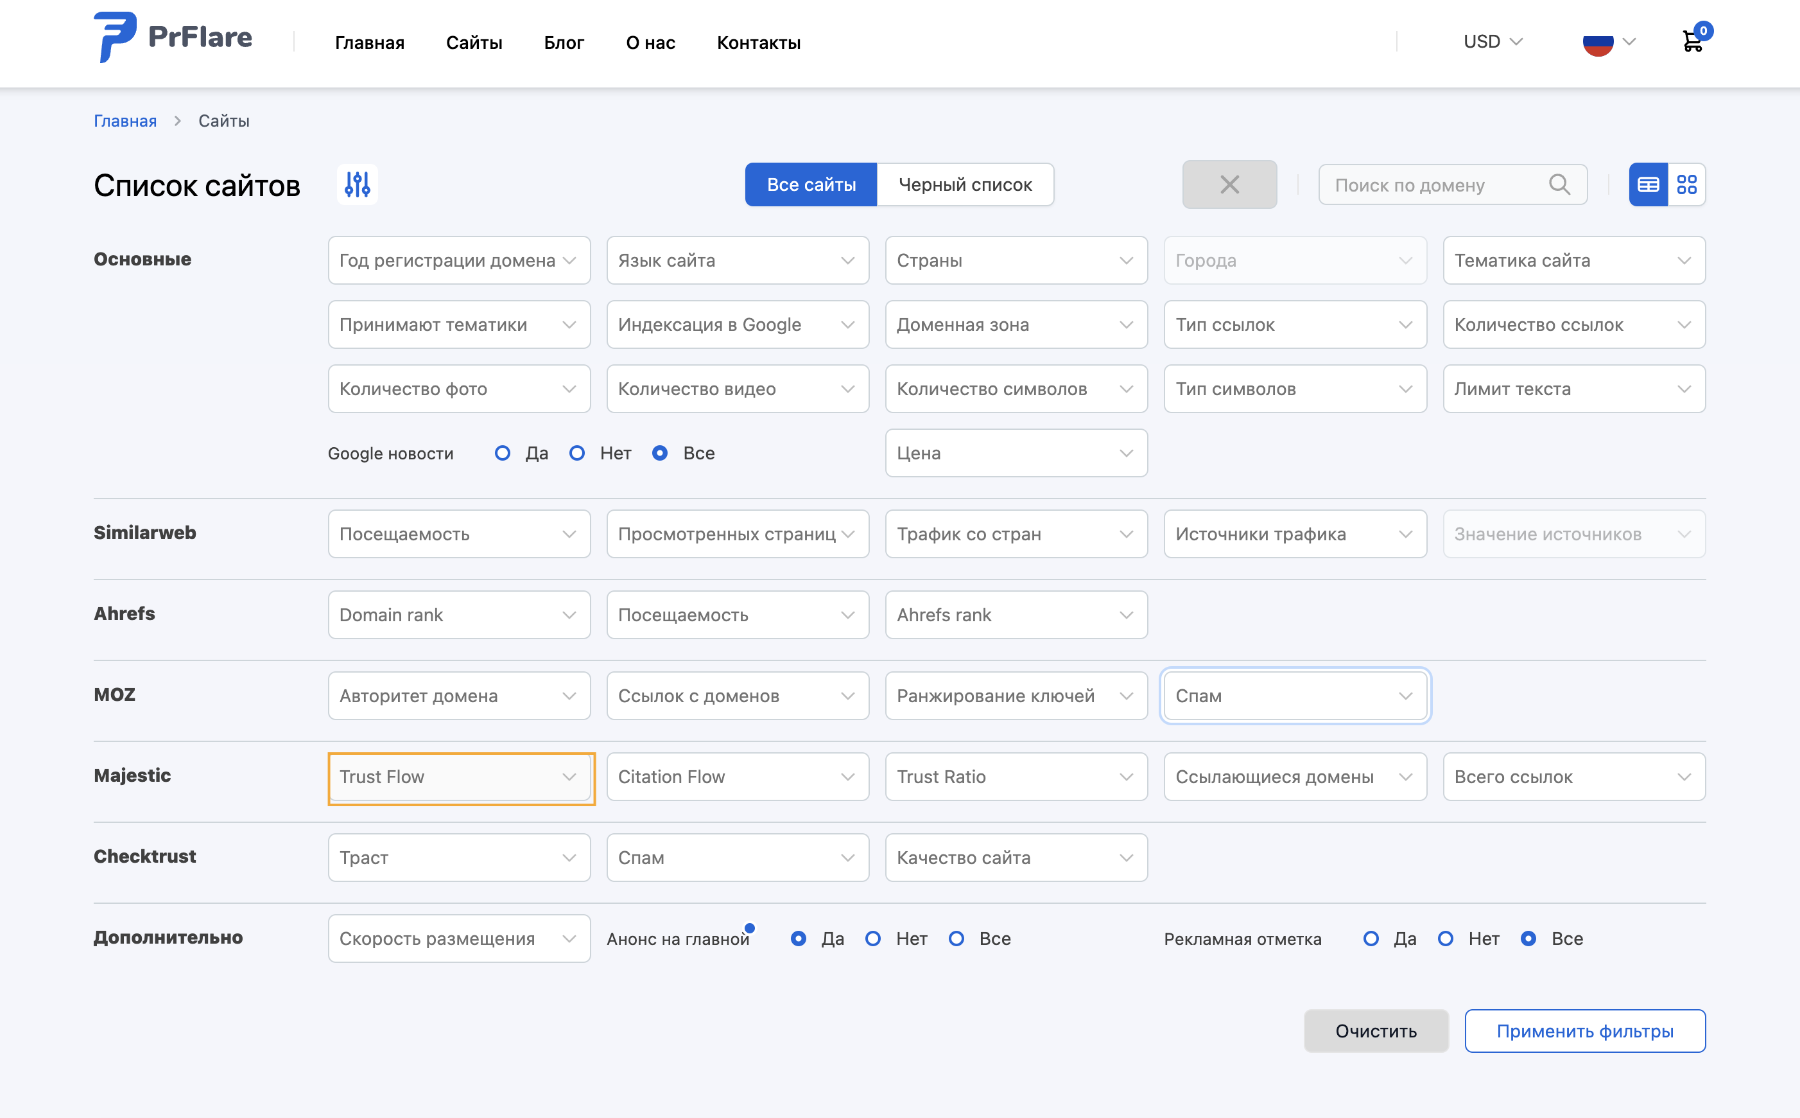The width and height of the screenshot is (1800, 1118).
Task: Open Ahrefs rank dropdown
Action: 1016,615
